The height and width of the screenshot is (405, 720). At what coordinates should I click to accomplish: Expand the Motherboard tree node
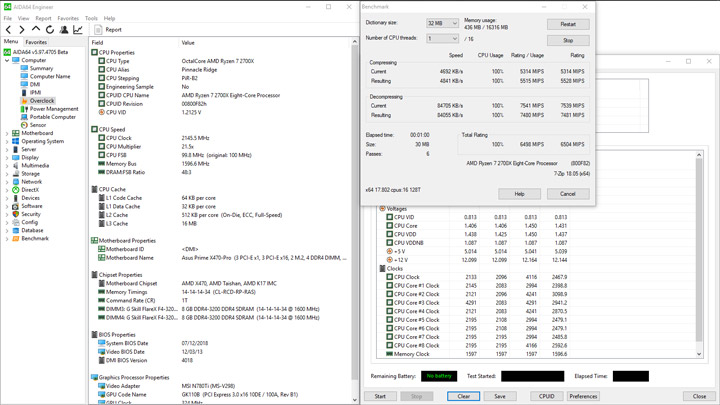point(7,133)
